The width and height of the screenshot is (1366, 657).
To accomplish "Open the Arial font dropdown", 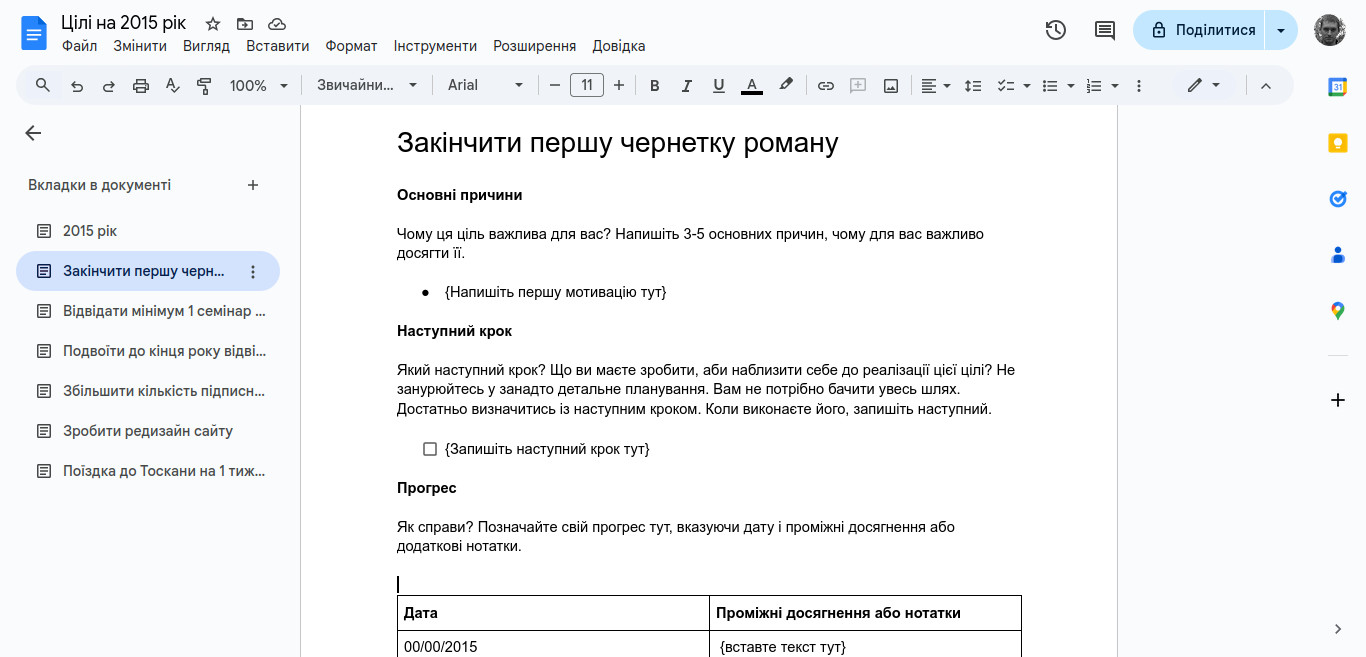I will click(486, 86).
